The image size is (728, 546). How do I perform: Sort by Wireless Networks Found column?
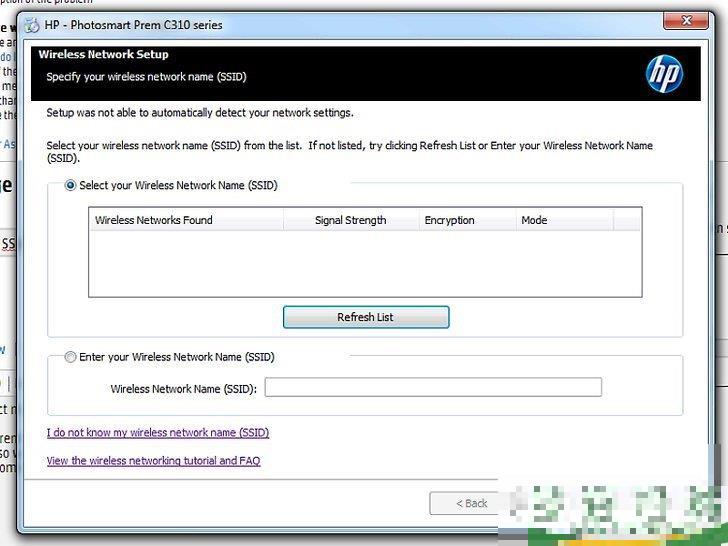click(x=186, y=220)
